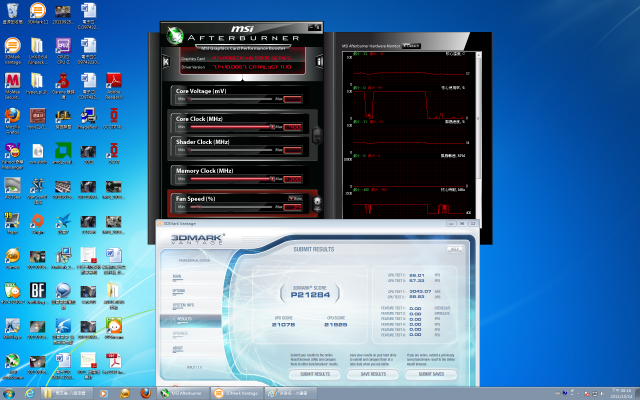The width and height of the screenshot is (640, 400).
Task: Click the Yahoo Messenger desktop icon
Action: [12, 156]
